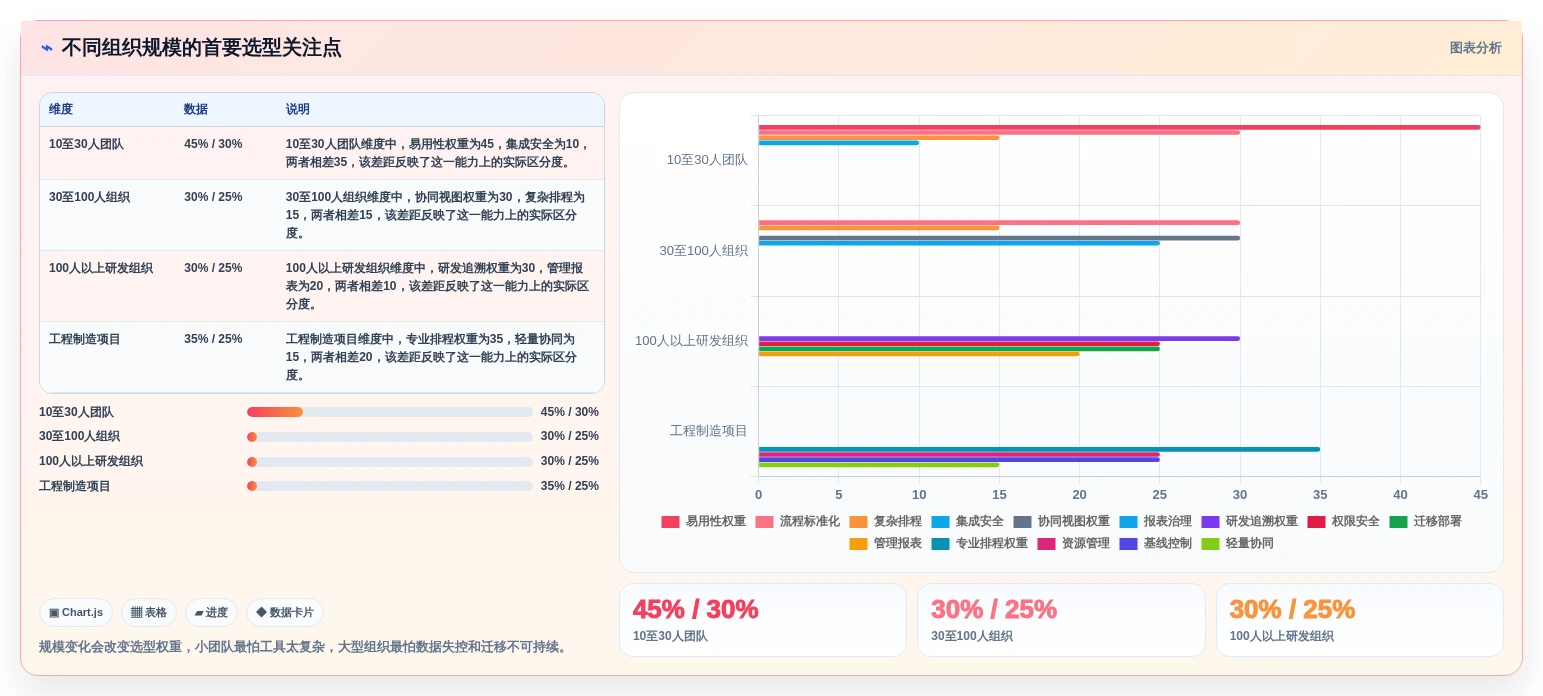Click the 45% / 30% value beside progress bar
The image size is (1543, 696).
(x=570, y=412)
